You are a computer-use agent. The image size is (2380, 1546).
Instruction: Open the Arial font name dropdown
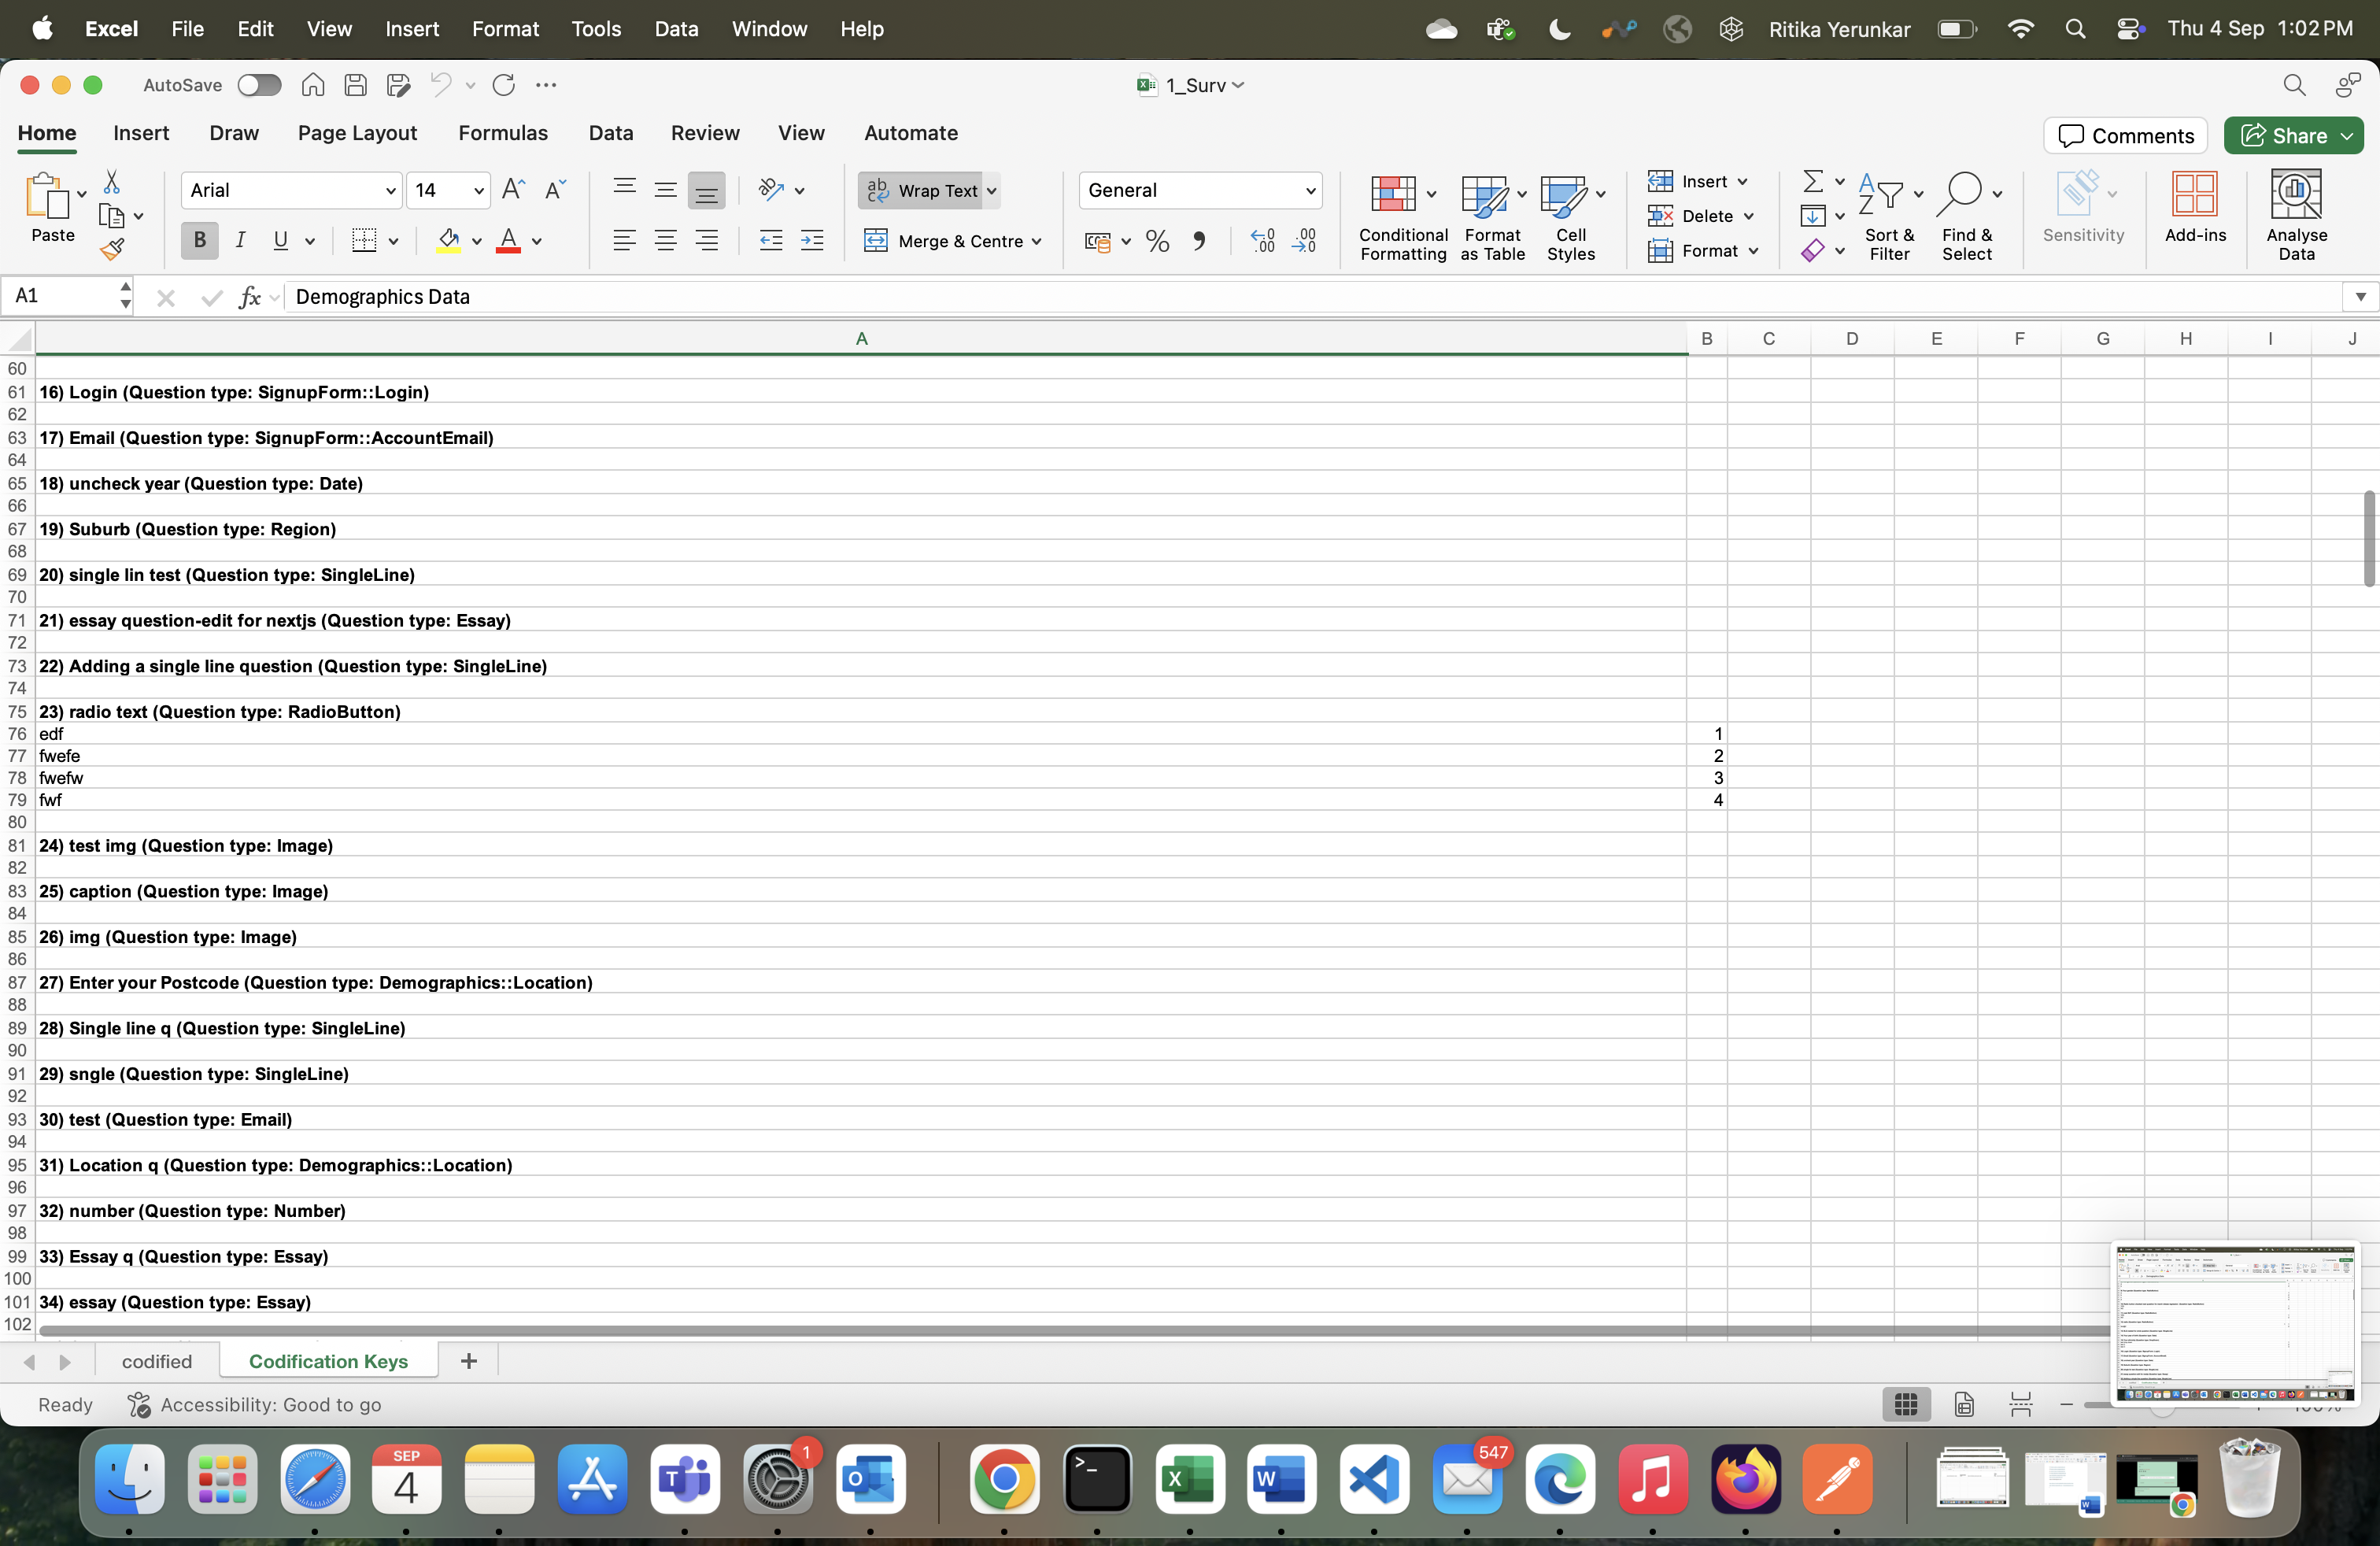coord(390,190)
